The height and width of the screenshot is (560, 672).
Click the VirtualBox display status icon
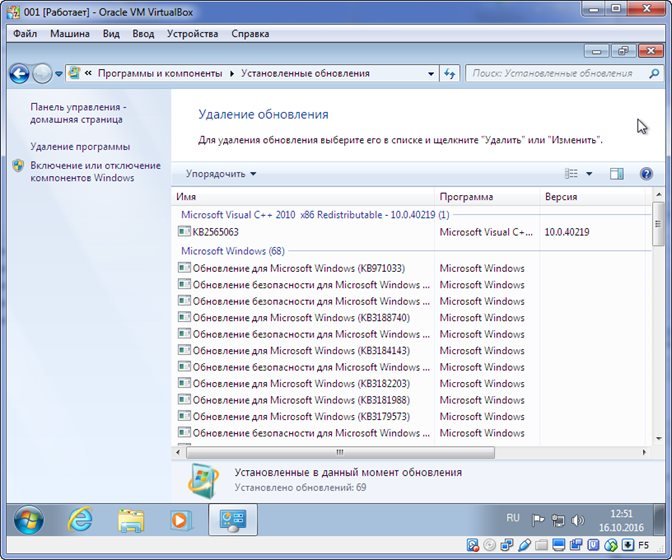pyautogui.click(x=559, y=545)
